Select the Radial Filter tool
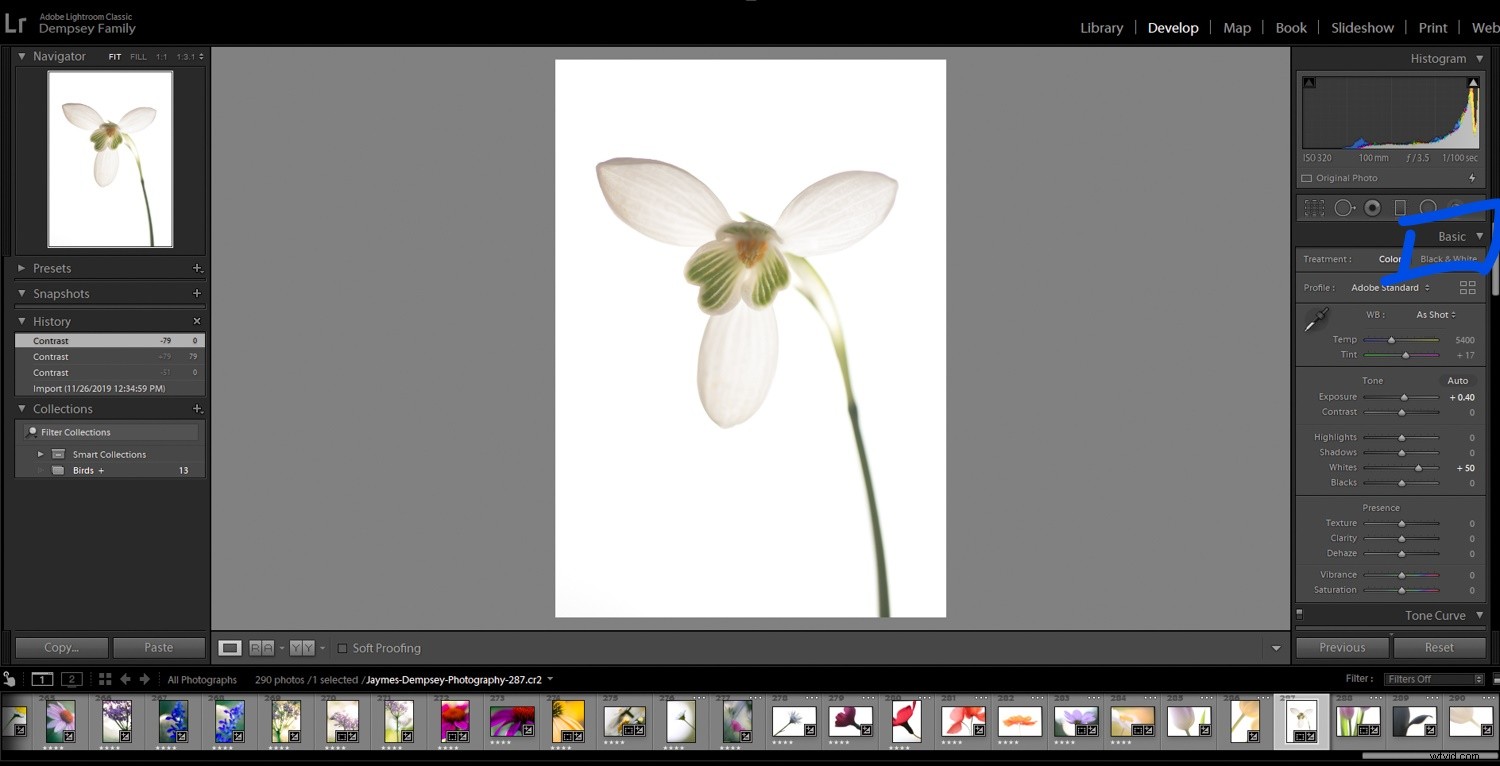This screenshot has width=1500, height=766. pyautogui.click(x=1427, y=207)
